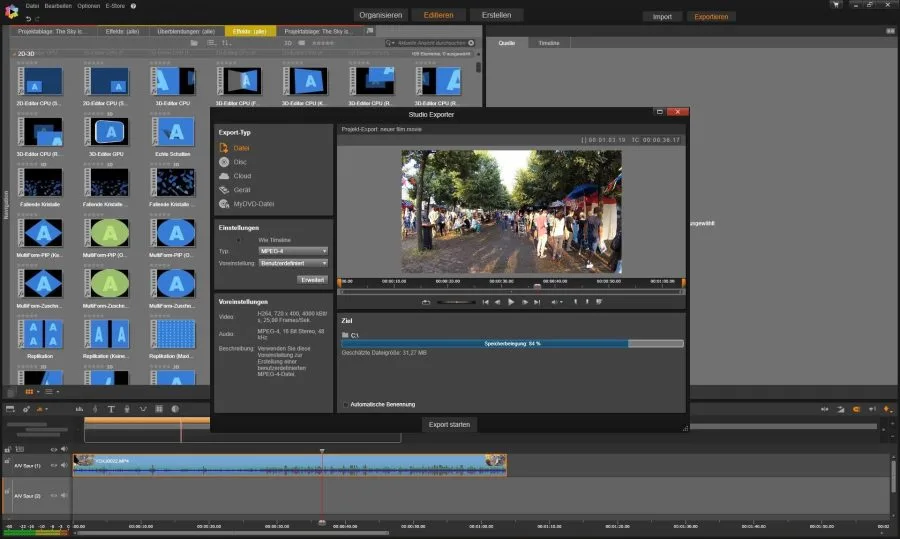
Task: Open the audio mixer icon in timeline toolbar
Action: [x=79, y=409]
